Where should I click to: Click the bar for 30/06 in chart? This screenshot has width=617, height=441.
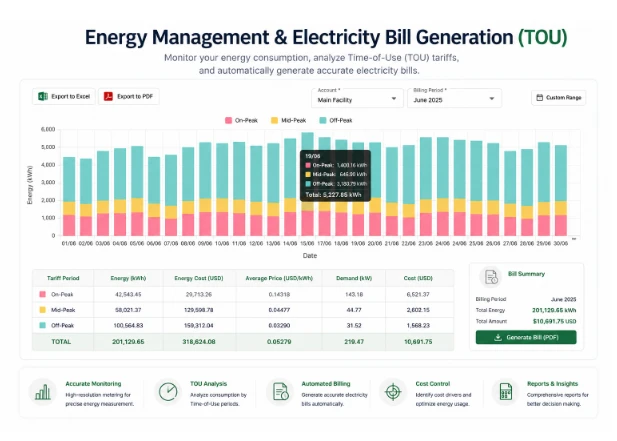[x=561, y=190]
